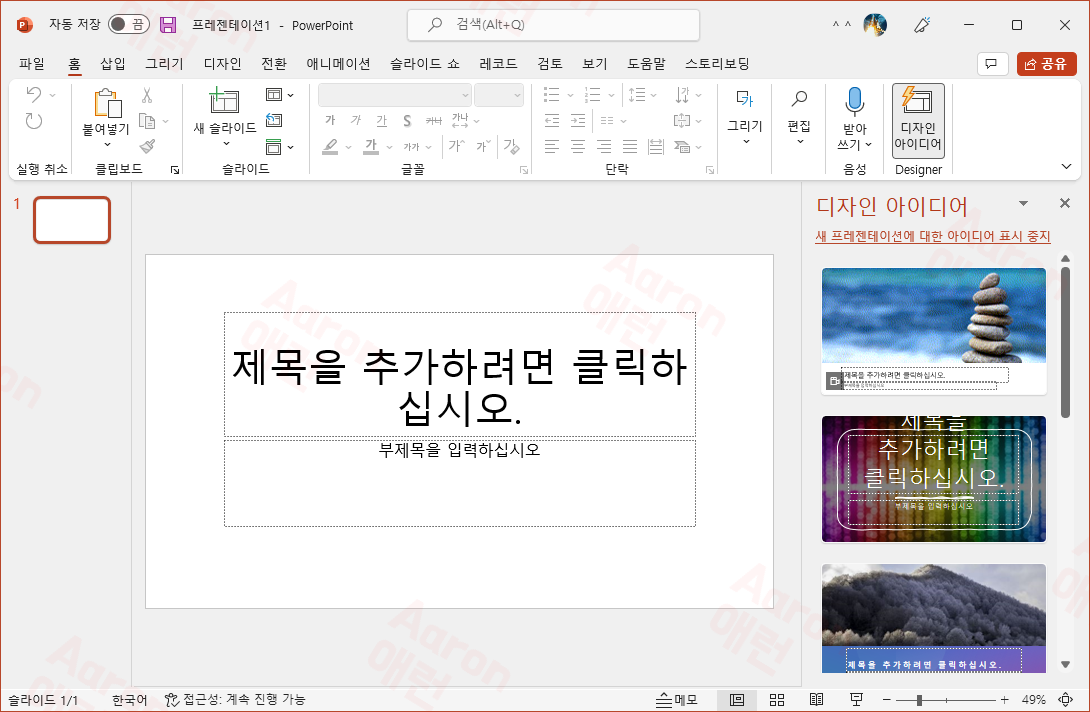This screenshot has width=1090, height=712.
Task: Click the numbered list icon
Action: pyautogui.click(x=592, y=95)
